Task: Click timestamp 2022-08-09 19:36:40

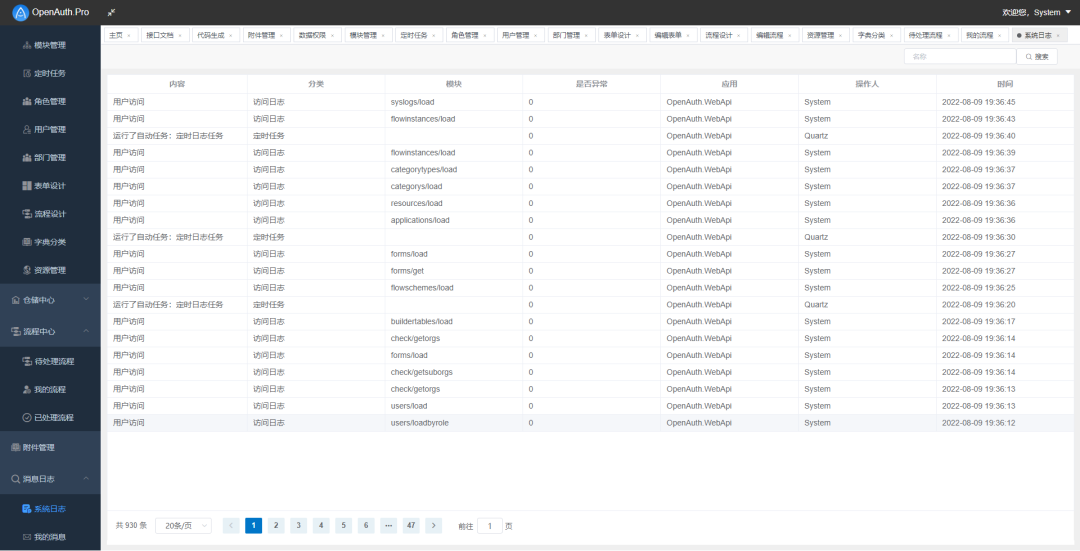Action: (979, 136)
